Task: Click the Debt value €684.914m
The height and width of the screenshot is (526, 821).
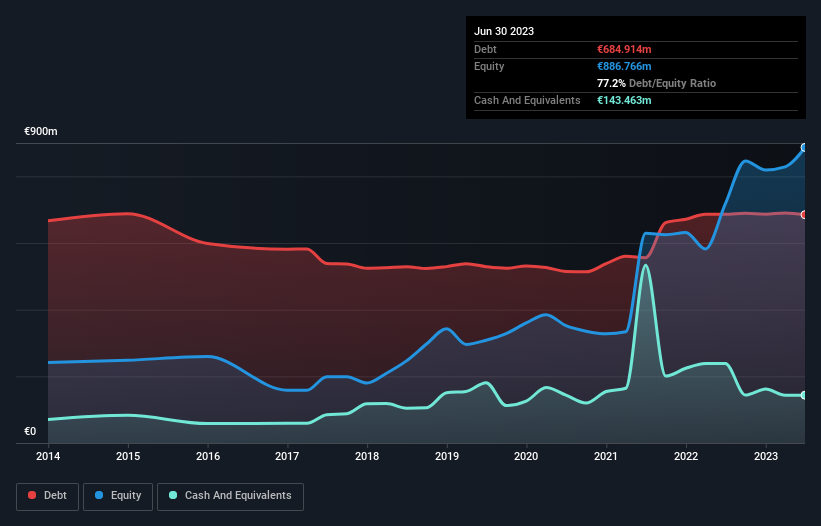Action: [x=624, y=49]
